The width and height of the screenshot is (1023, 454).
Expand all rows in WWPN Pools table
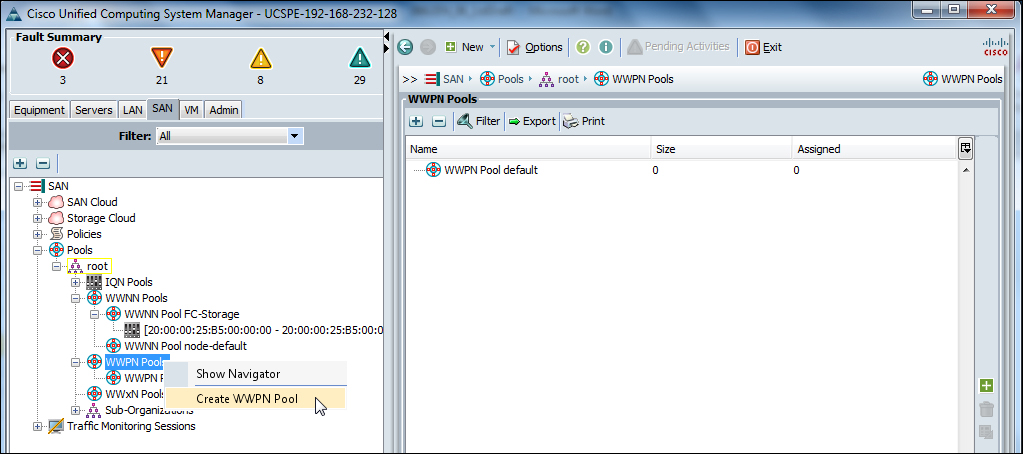pyautogui.click(x=417, y=121)
